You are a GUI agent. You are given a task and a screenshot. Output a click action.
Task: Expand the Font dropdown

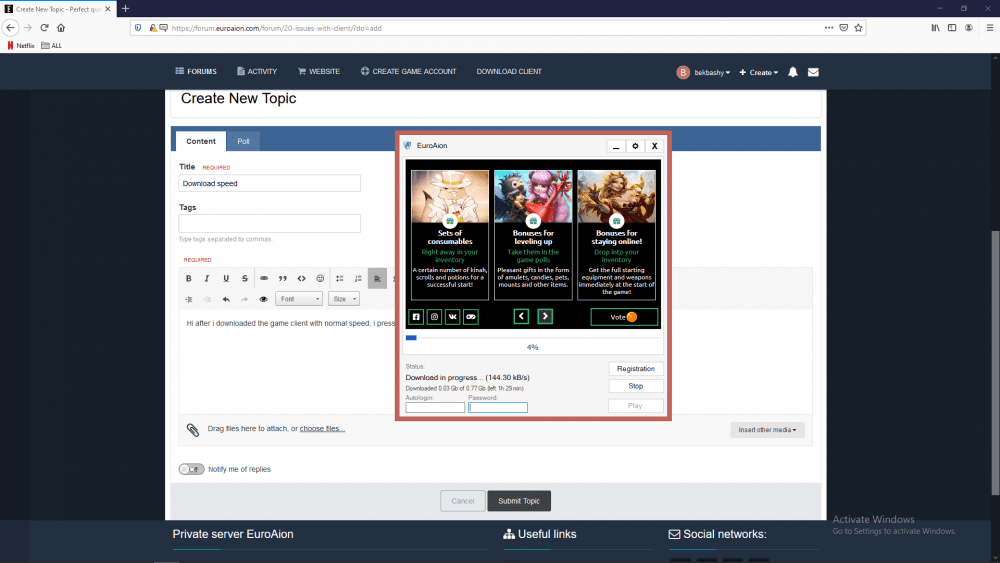point(300,299)
